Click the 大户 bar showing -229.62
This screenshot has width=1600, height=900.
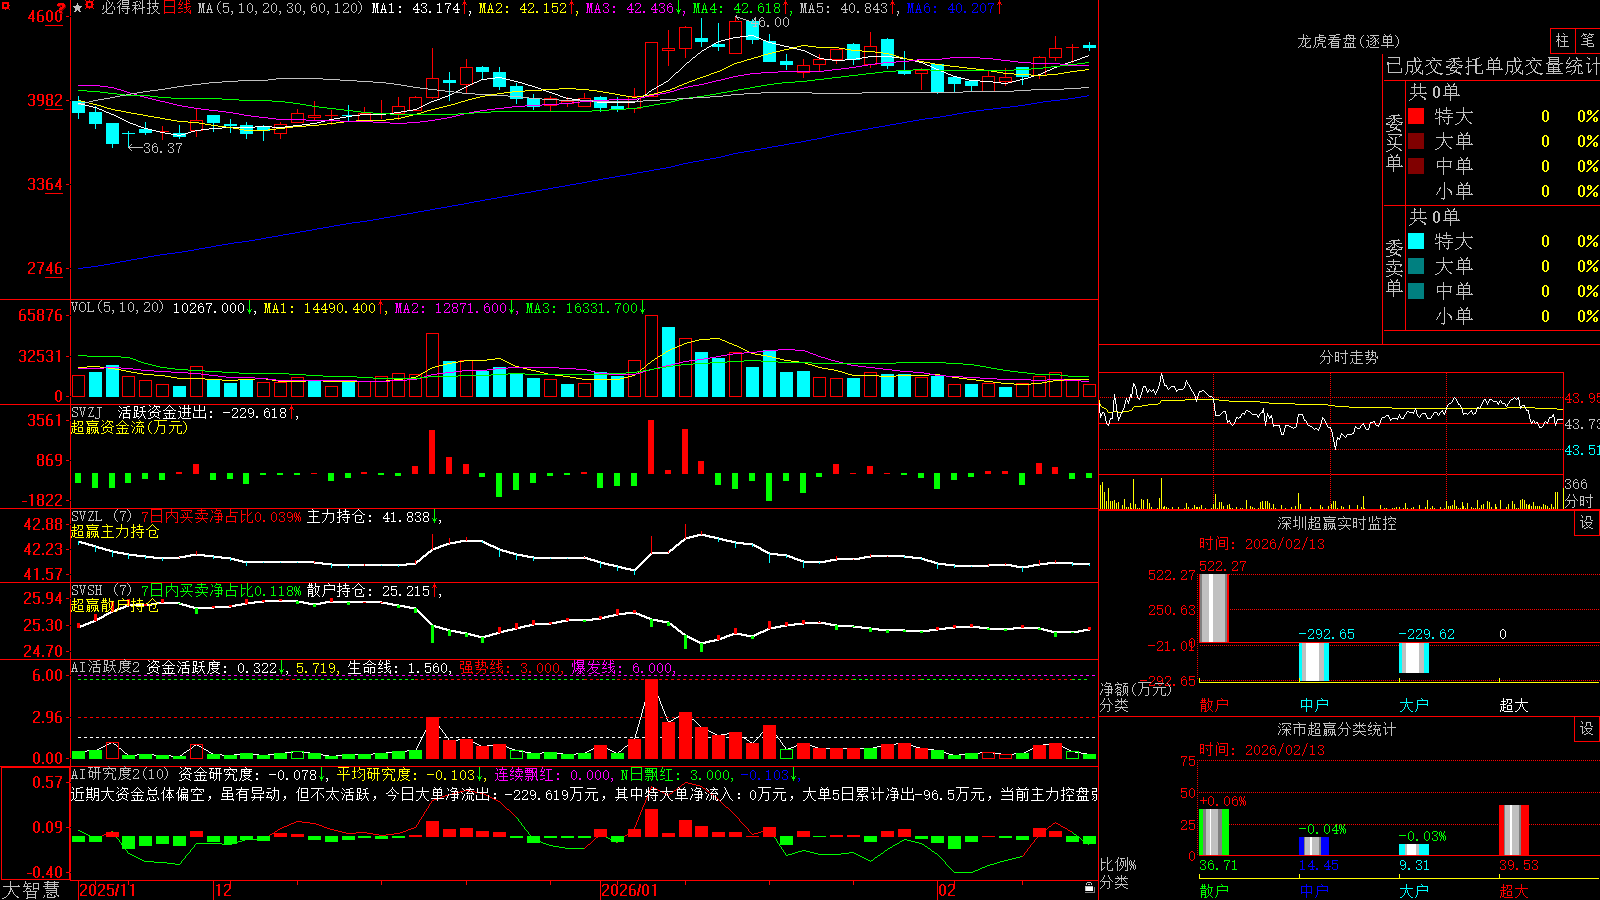(x=1414, y=658)
